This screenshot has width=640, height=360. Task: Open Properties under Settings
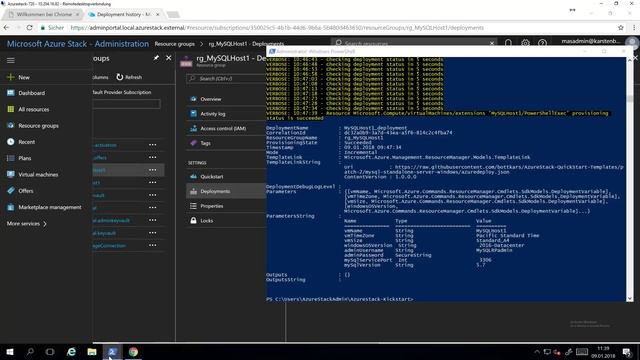click(211, 206)
